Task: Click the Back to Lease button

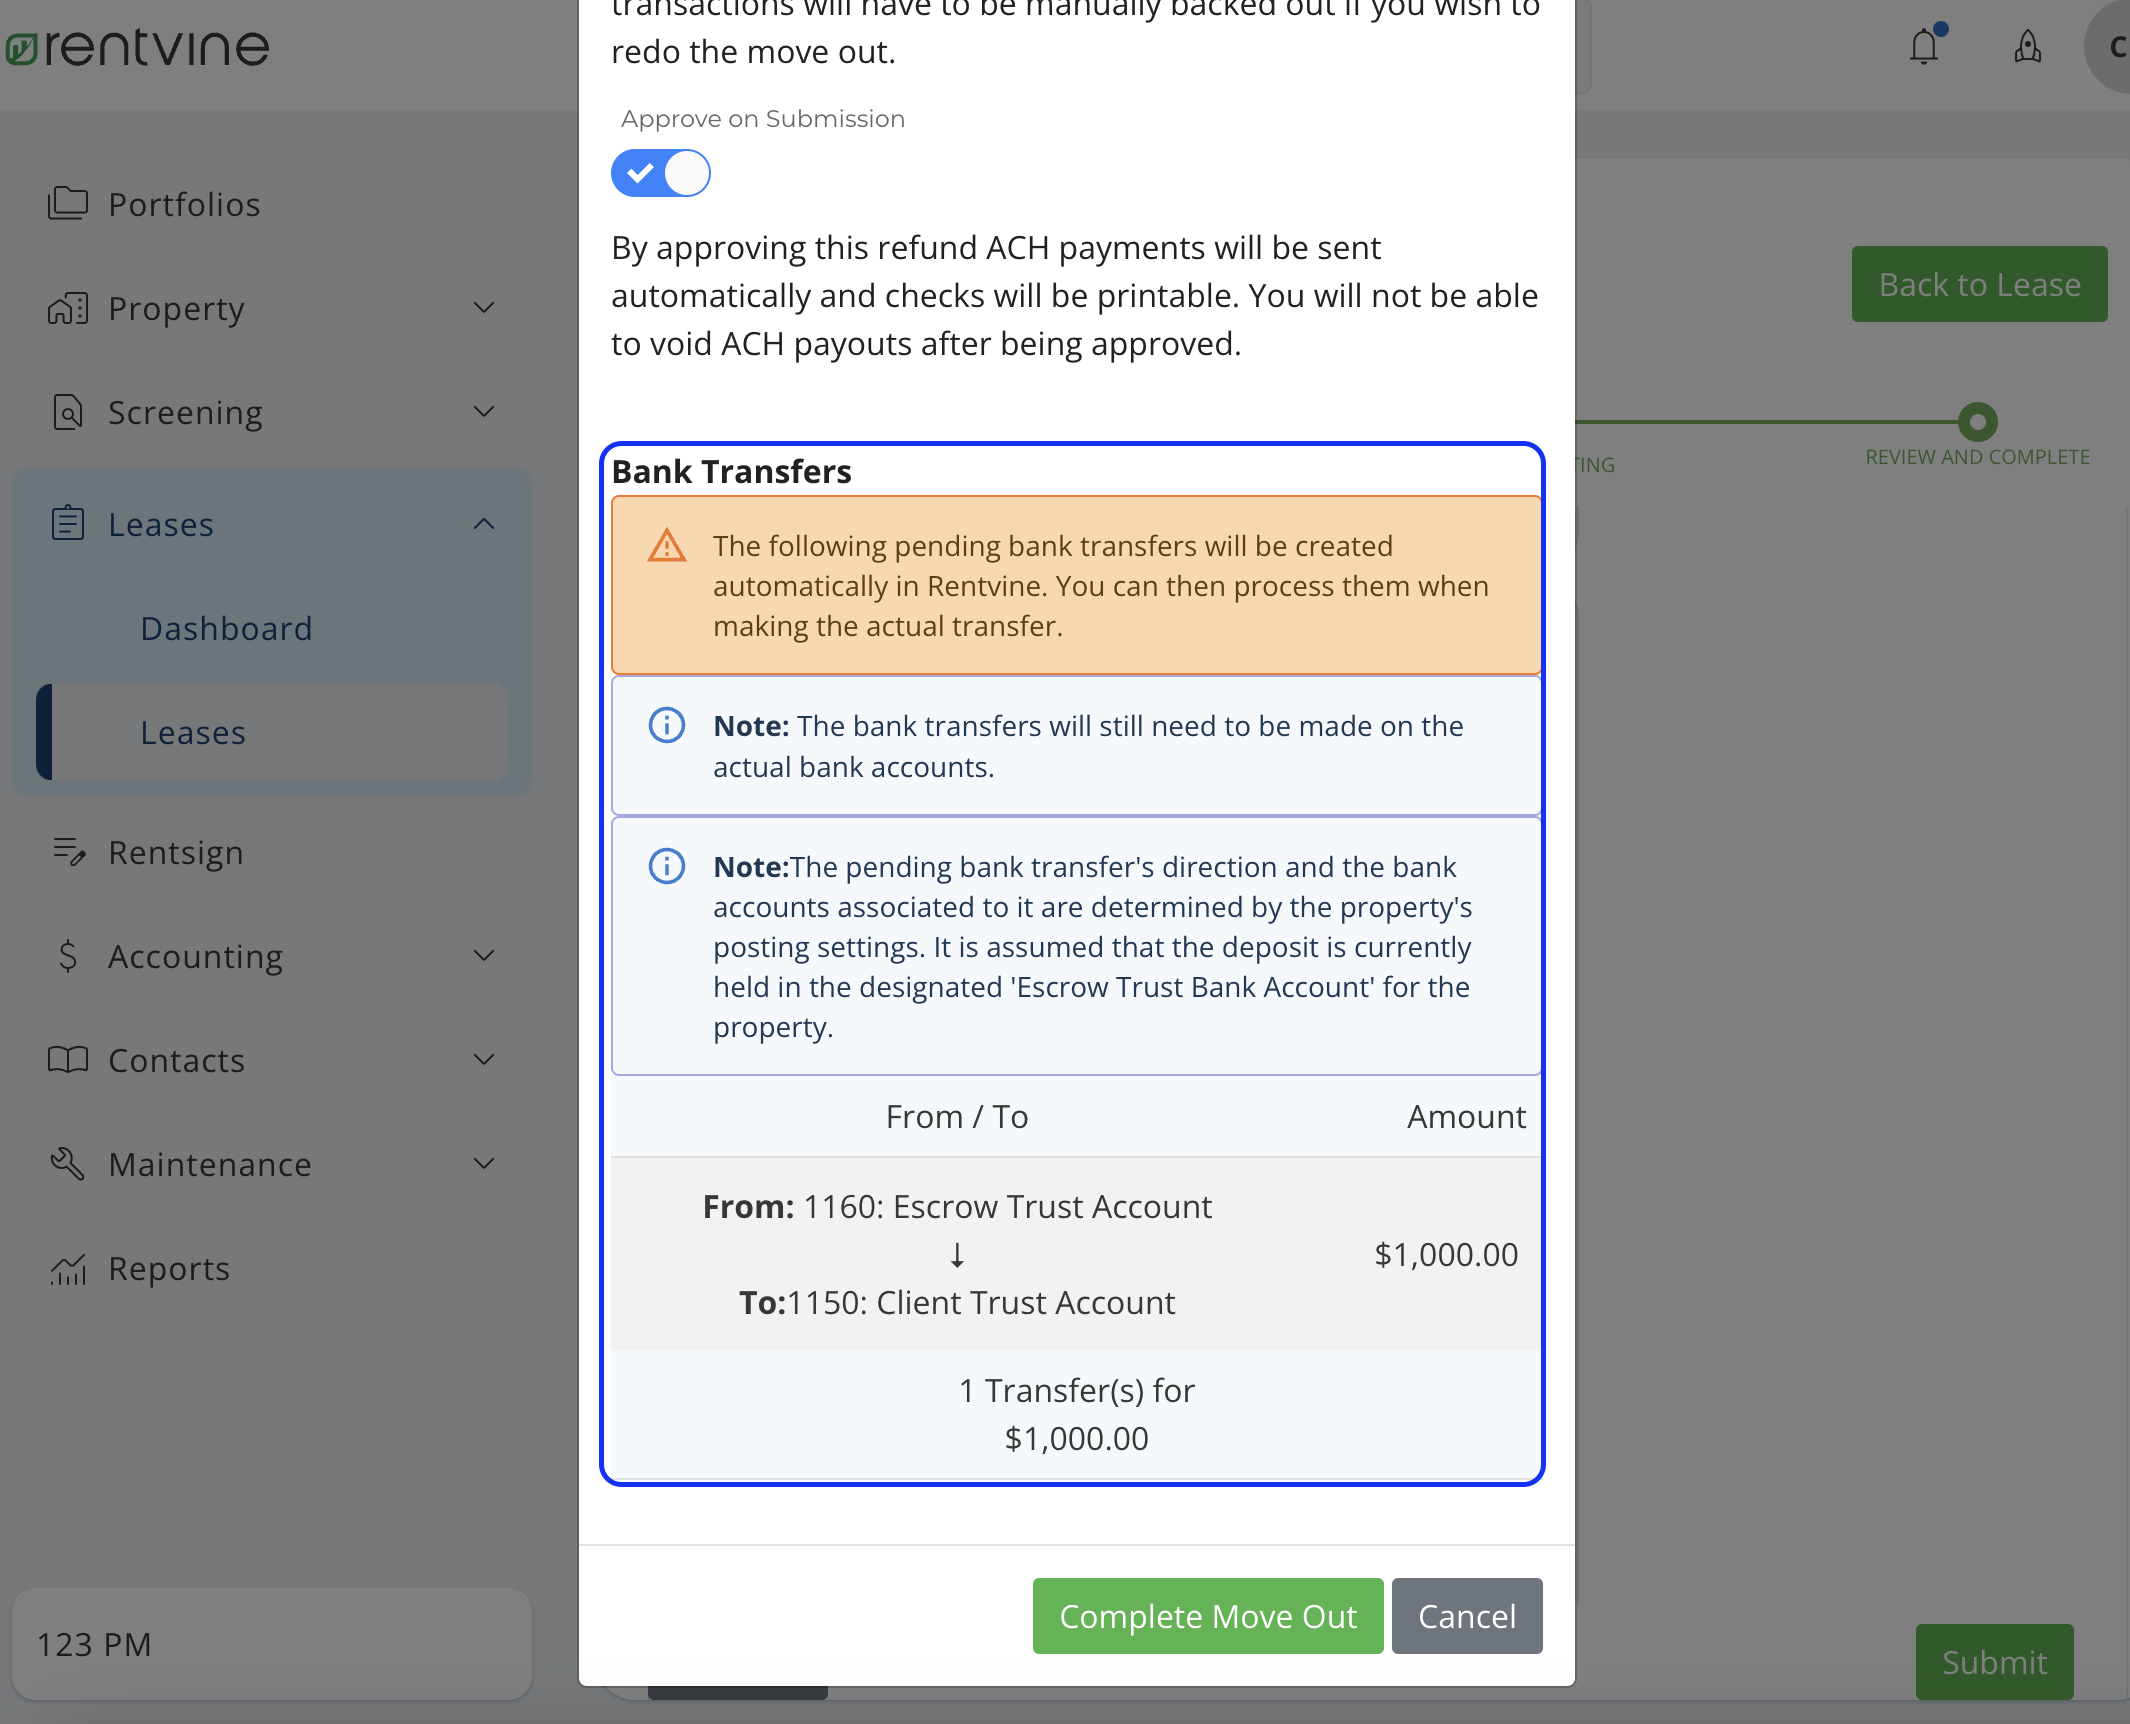Action: pyautogui.click(x=1977, y=284)
